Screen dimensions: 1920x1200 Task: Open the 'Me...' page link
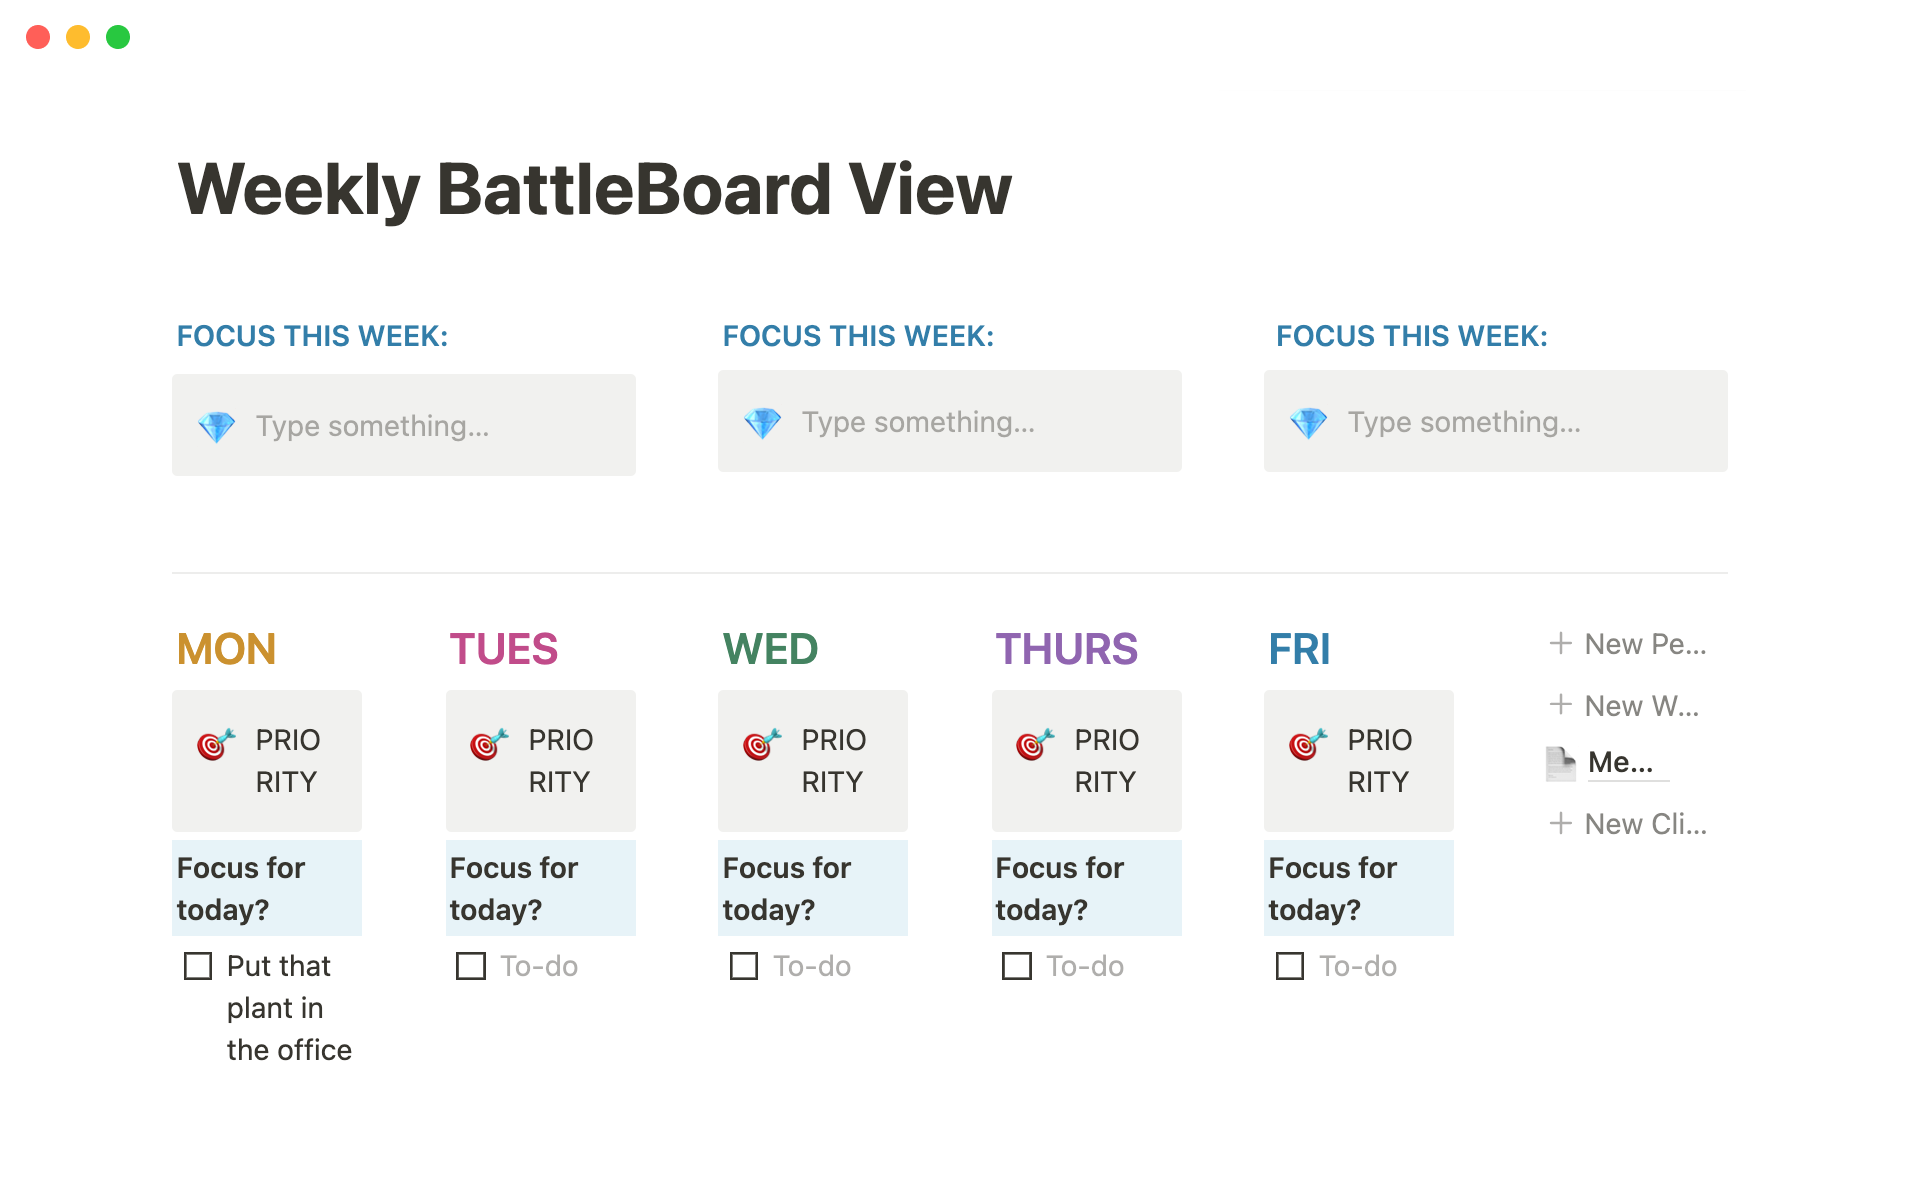(1620, 763)
